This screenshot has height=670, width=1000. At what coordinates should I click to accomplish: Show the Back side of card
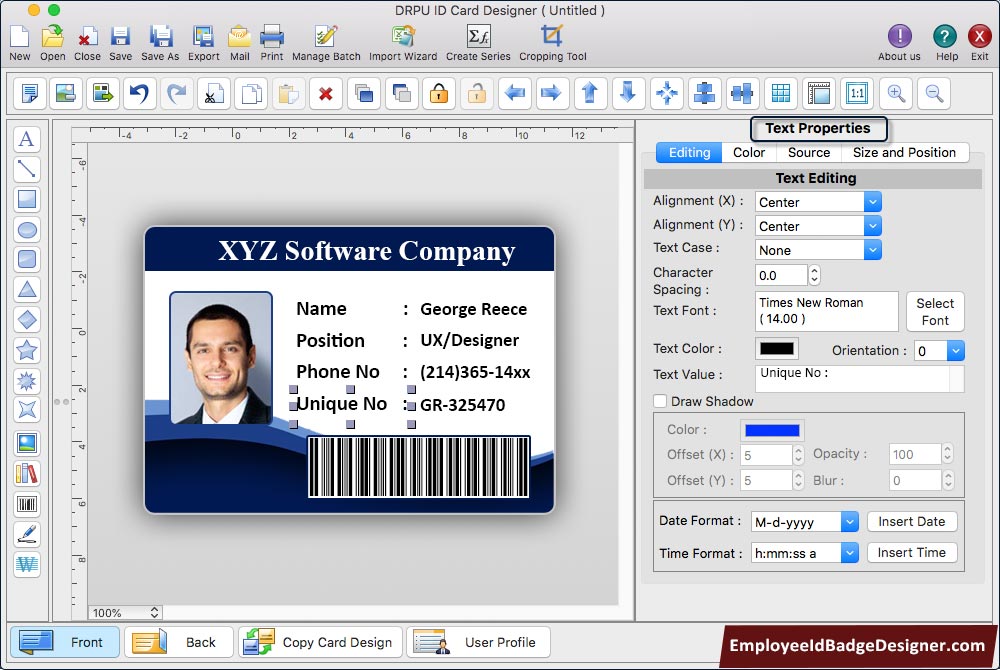(179, 642)
